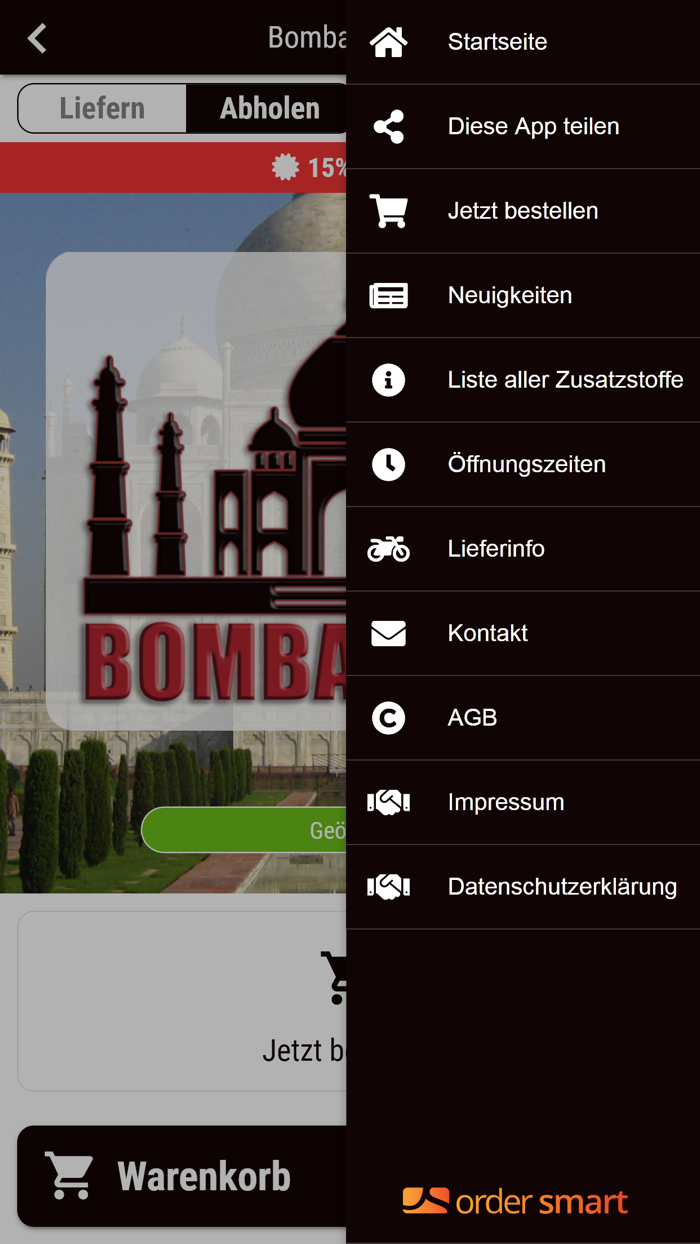Click the info circle icon

coord(388,380)
